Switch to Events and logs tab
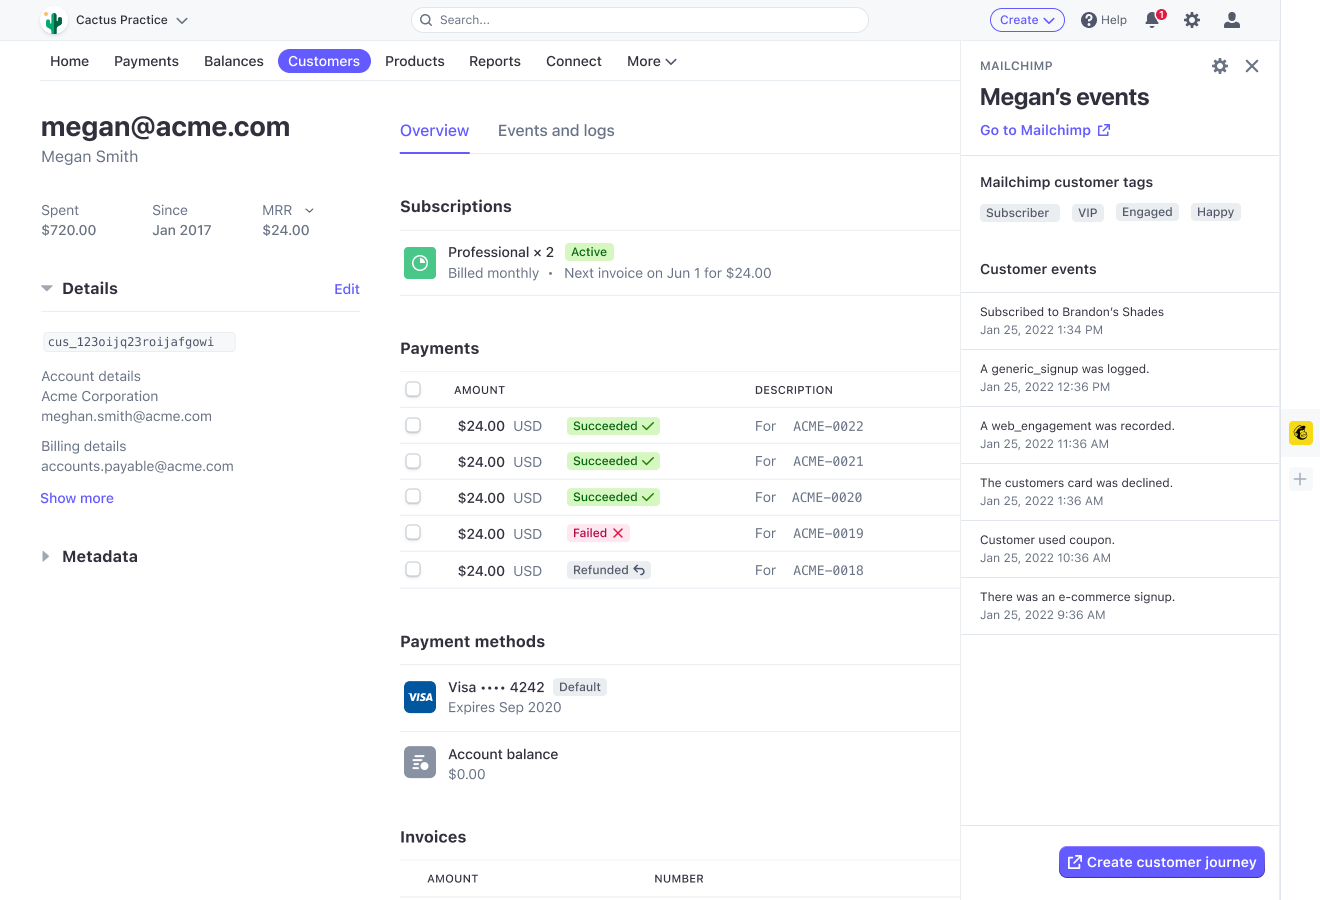The width and height of the screenshot is (1320, 900). pyautogui.click(x=556, y=131)
